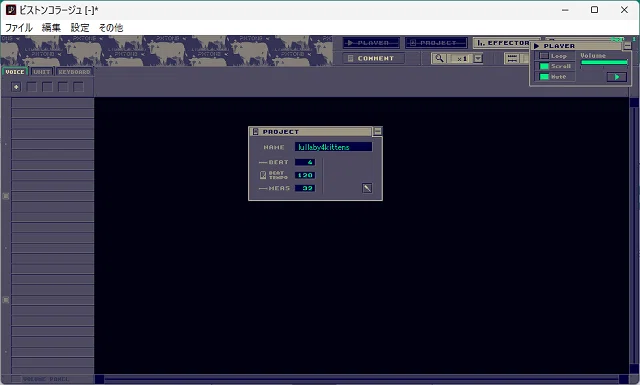640x385 pixels.
Task: Click the project NAME field lullaby4kittens
Action: pos(333,147)
